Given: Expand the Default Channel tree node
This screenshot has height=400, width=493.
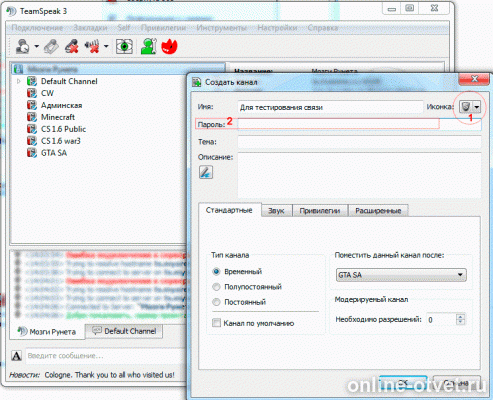Looking at the screenshot, I should [x=19, y=81].
